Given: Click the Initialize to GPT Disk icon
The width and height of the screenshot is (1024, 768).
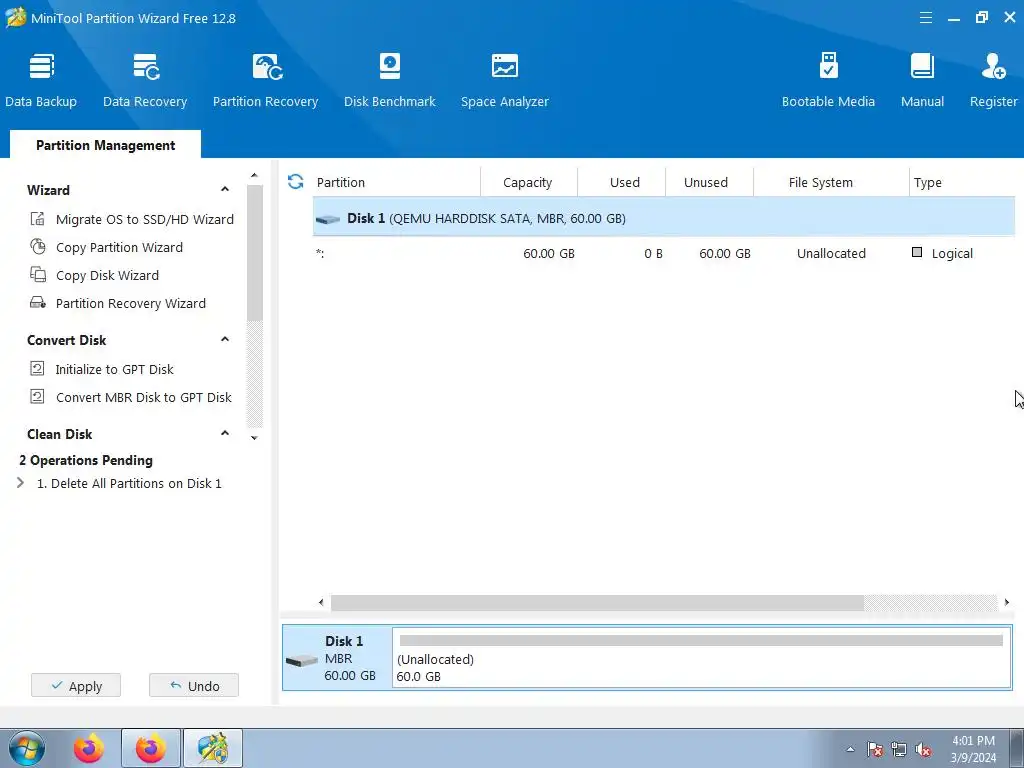Looking at the screenshot, I should pos(38,369).
